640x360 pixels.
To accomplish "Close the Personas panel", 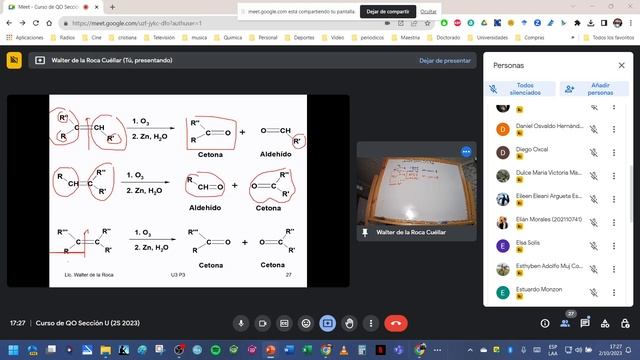I will pyautogui.click(x=621, y=65).
